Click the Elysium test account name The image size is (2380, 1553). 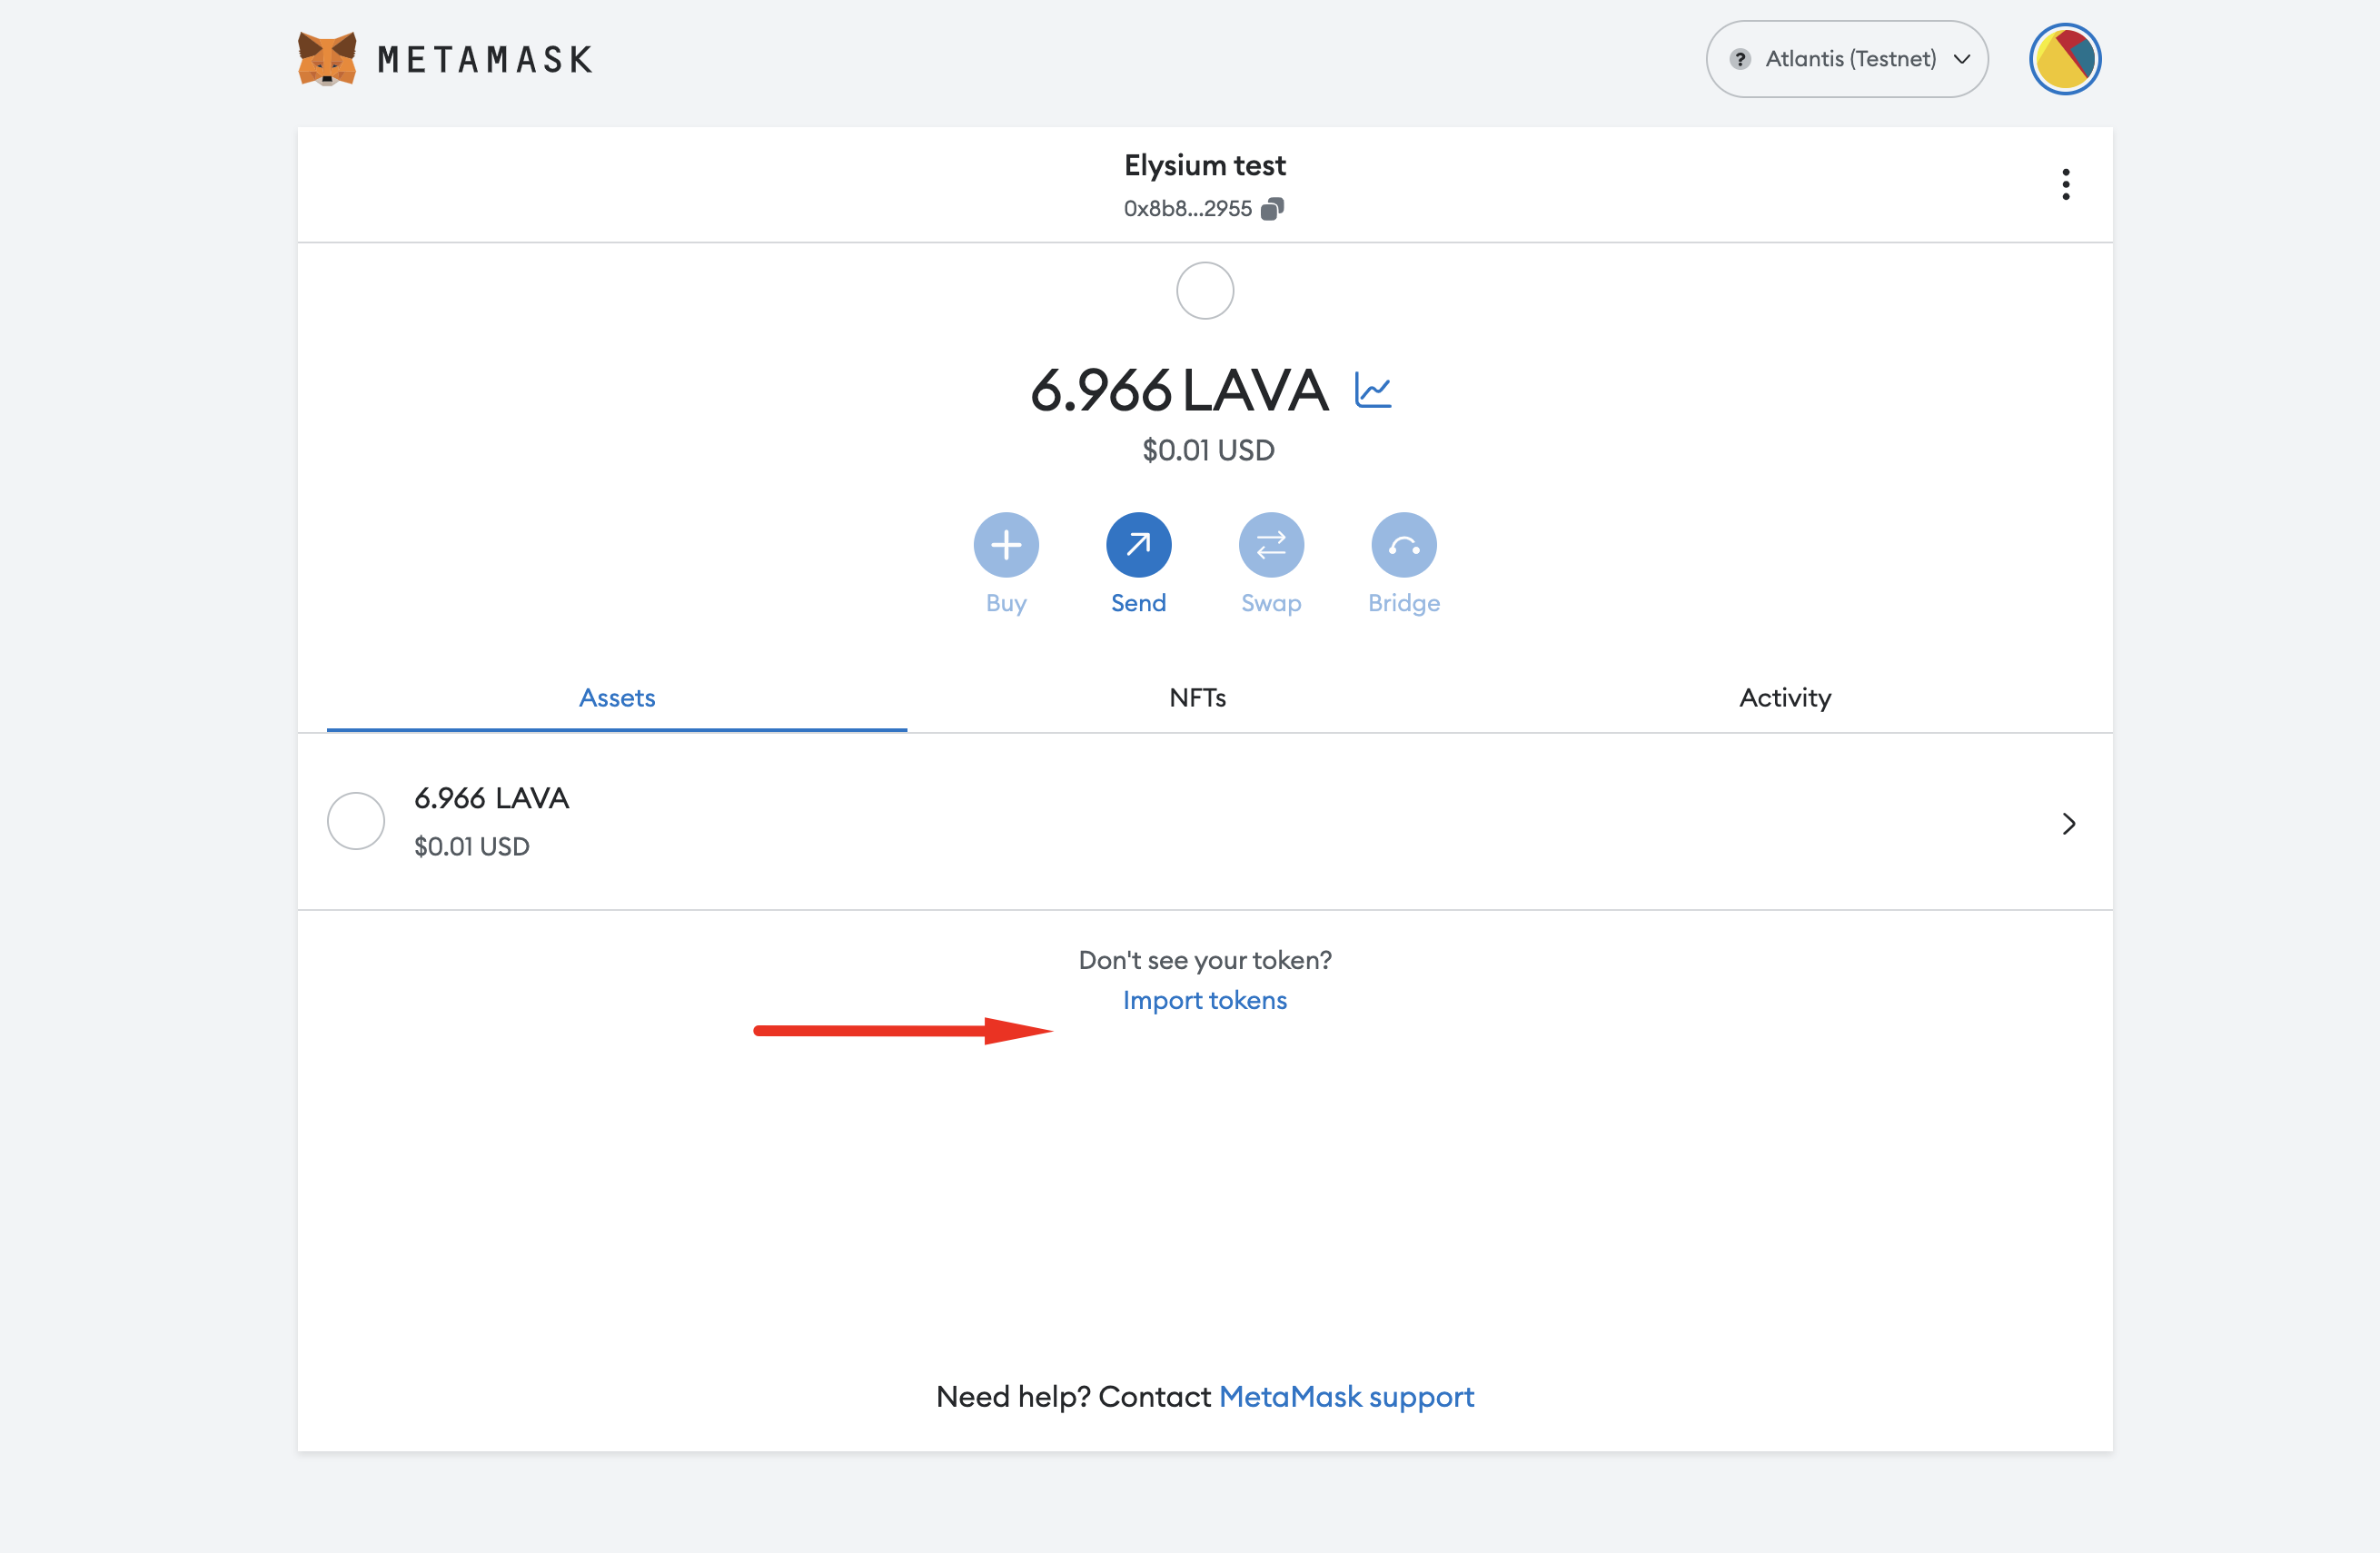click(1204, 165)
